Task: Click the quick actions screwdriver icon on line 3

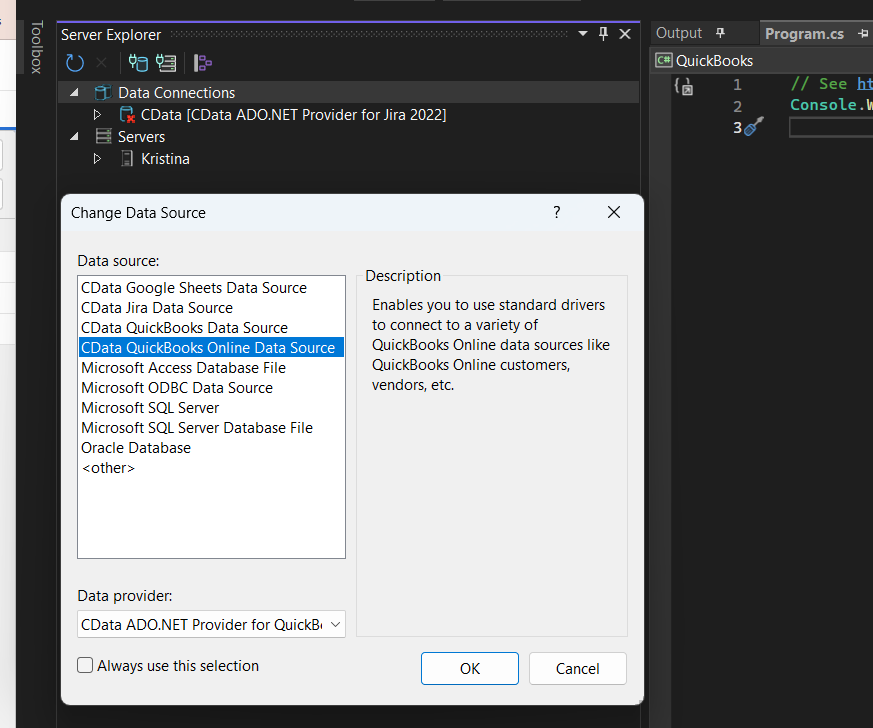Action: click(x=754, y=127)
